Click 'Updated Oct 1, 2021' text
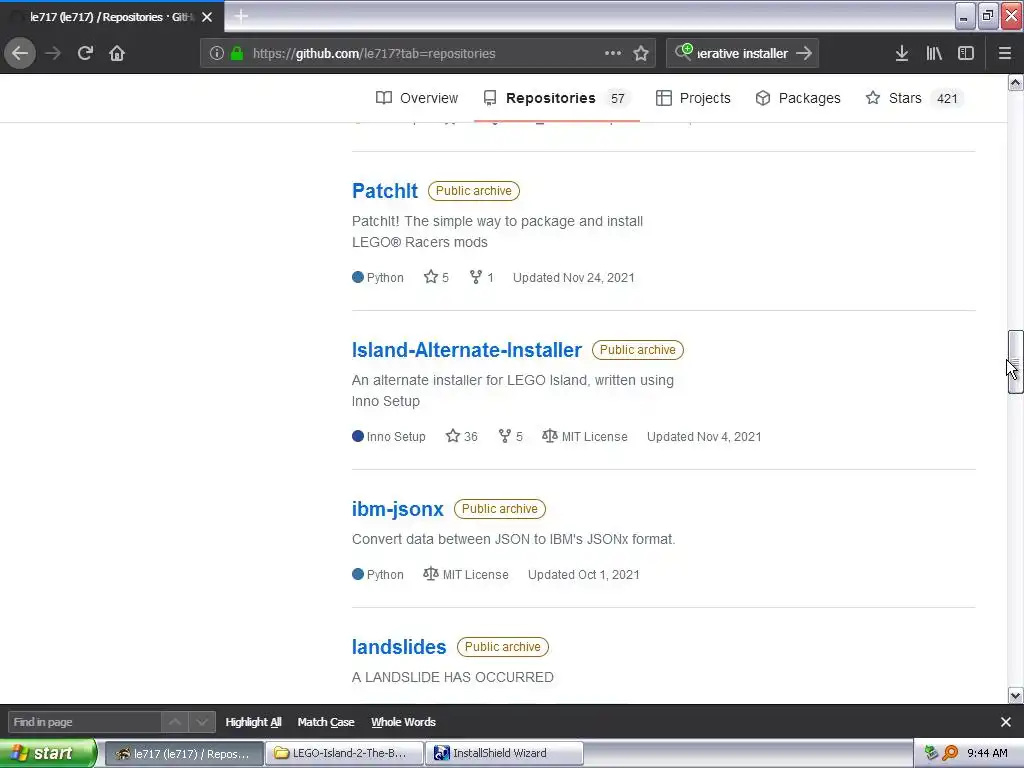The width and height of the screenshot is (1024, 768). click(x=583, y=575)
